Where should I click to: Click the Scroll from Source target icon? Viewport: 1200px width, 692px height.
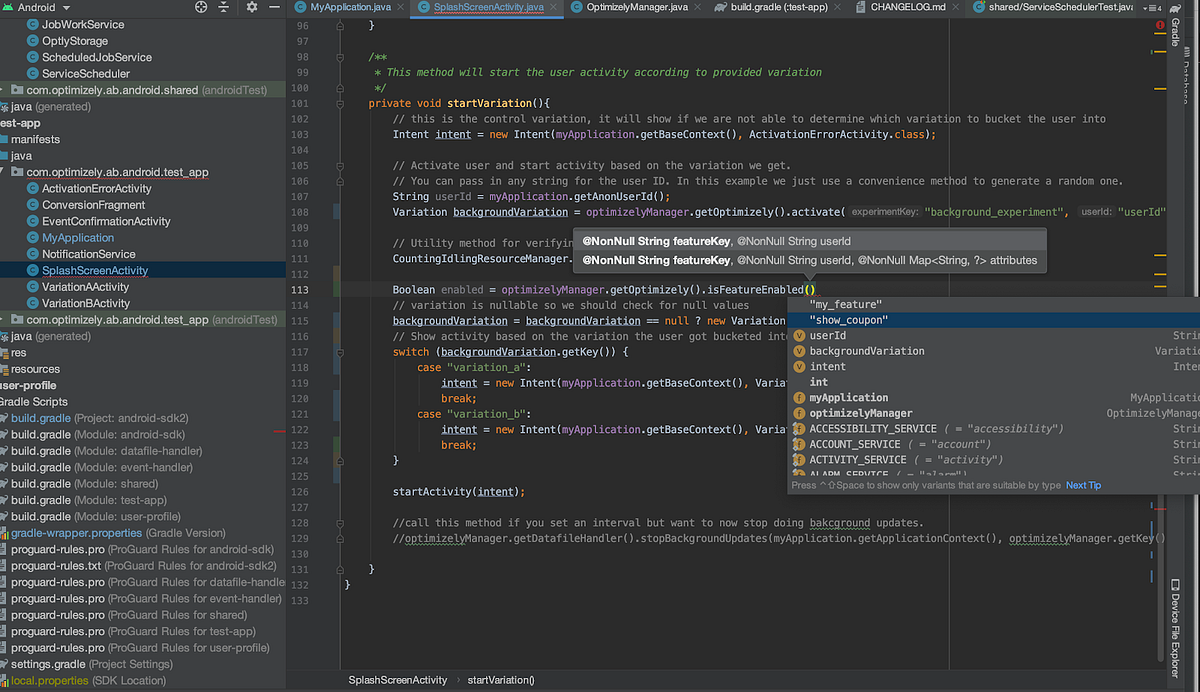[200, 7]
